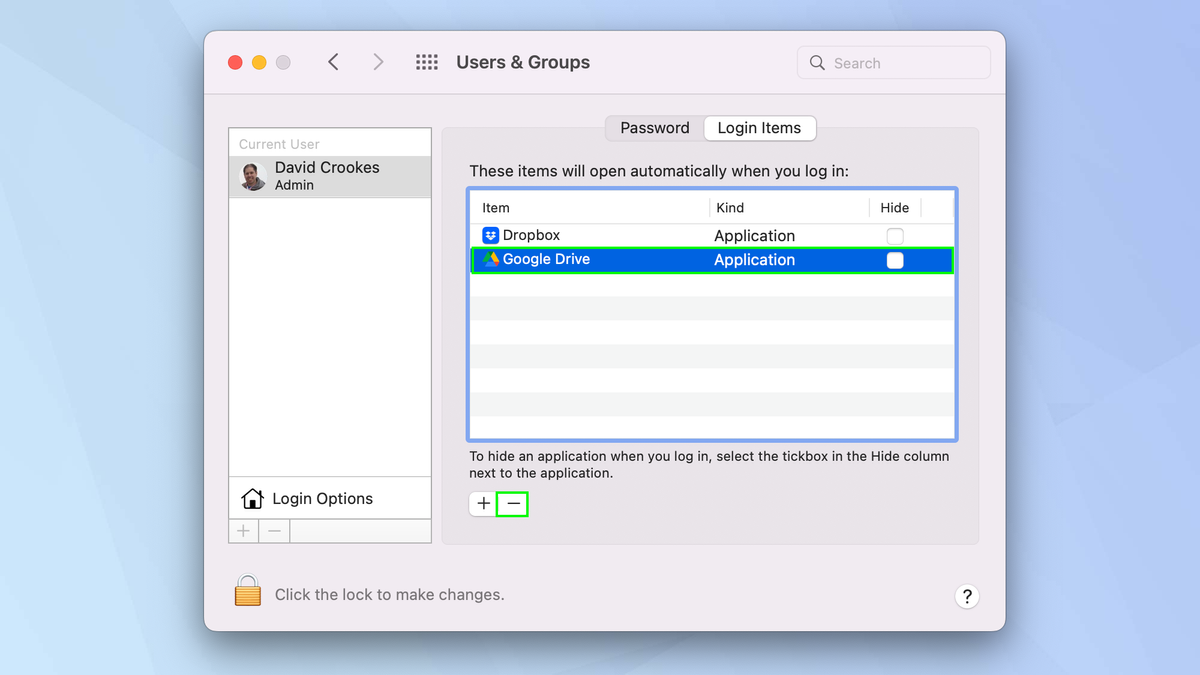1200x675 pixels.
Task: Click inside the Search field
Action: click(x=893, y=62)
